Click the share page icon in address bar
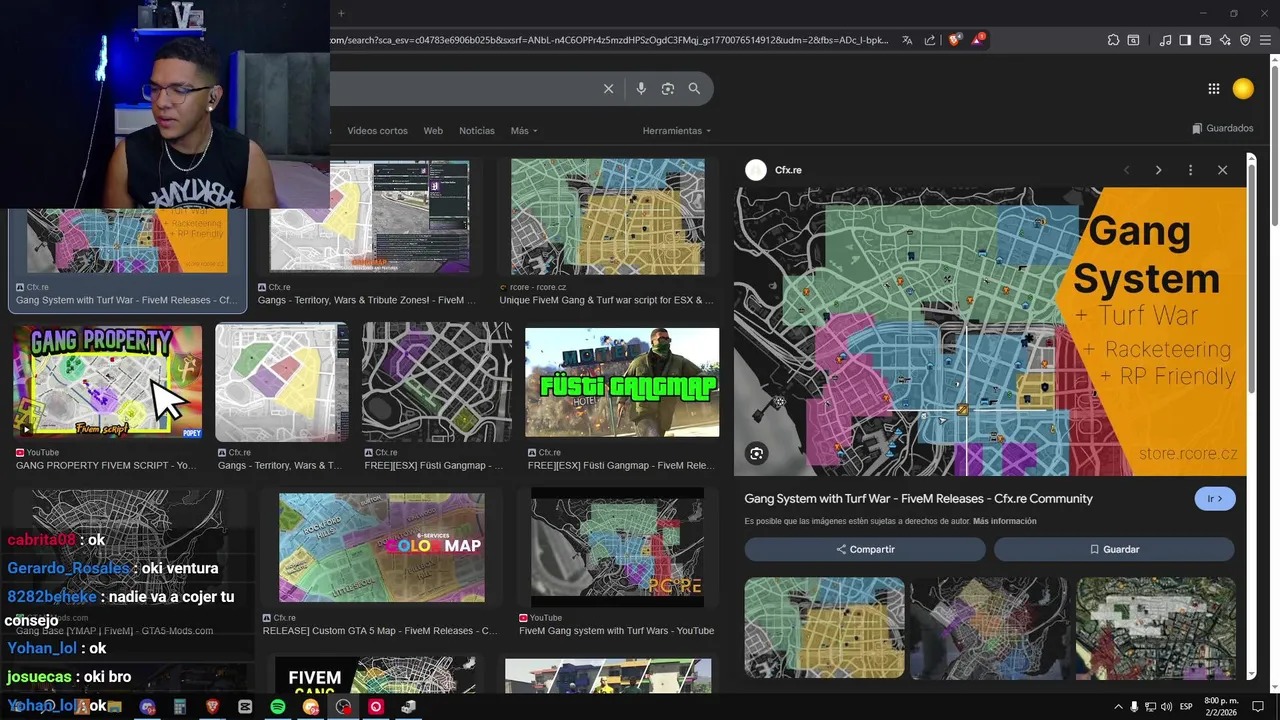Viewport: 1280px width, 720px height. (930, 40)
